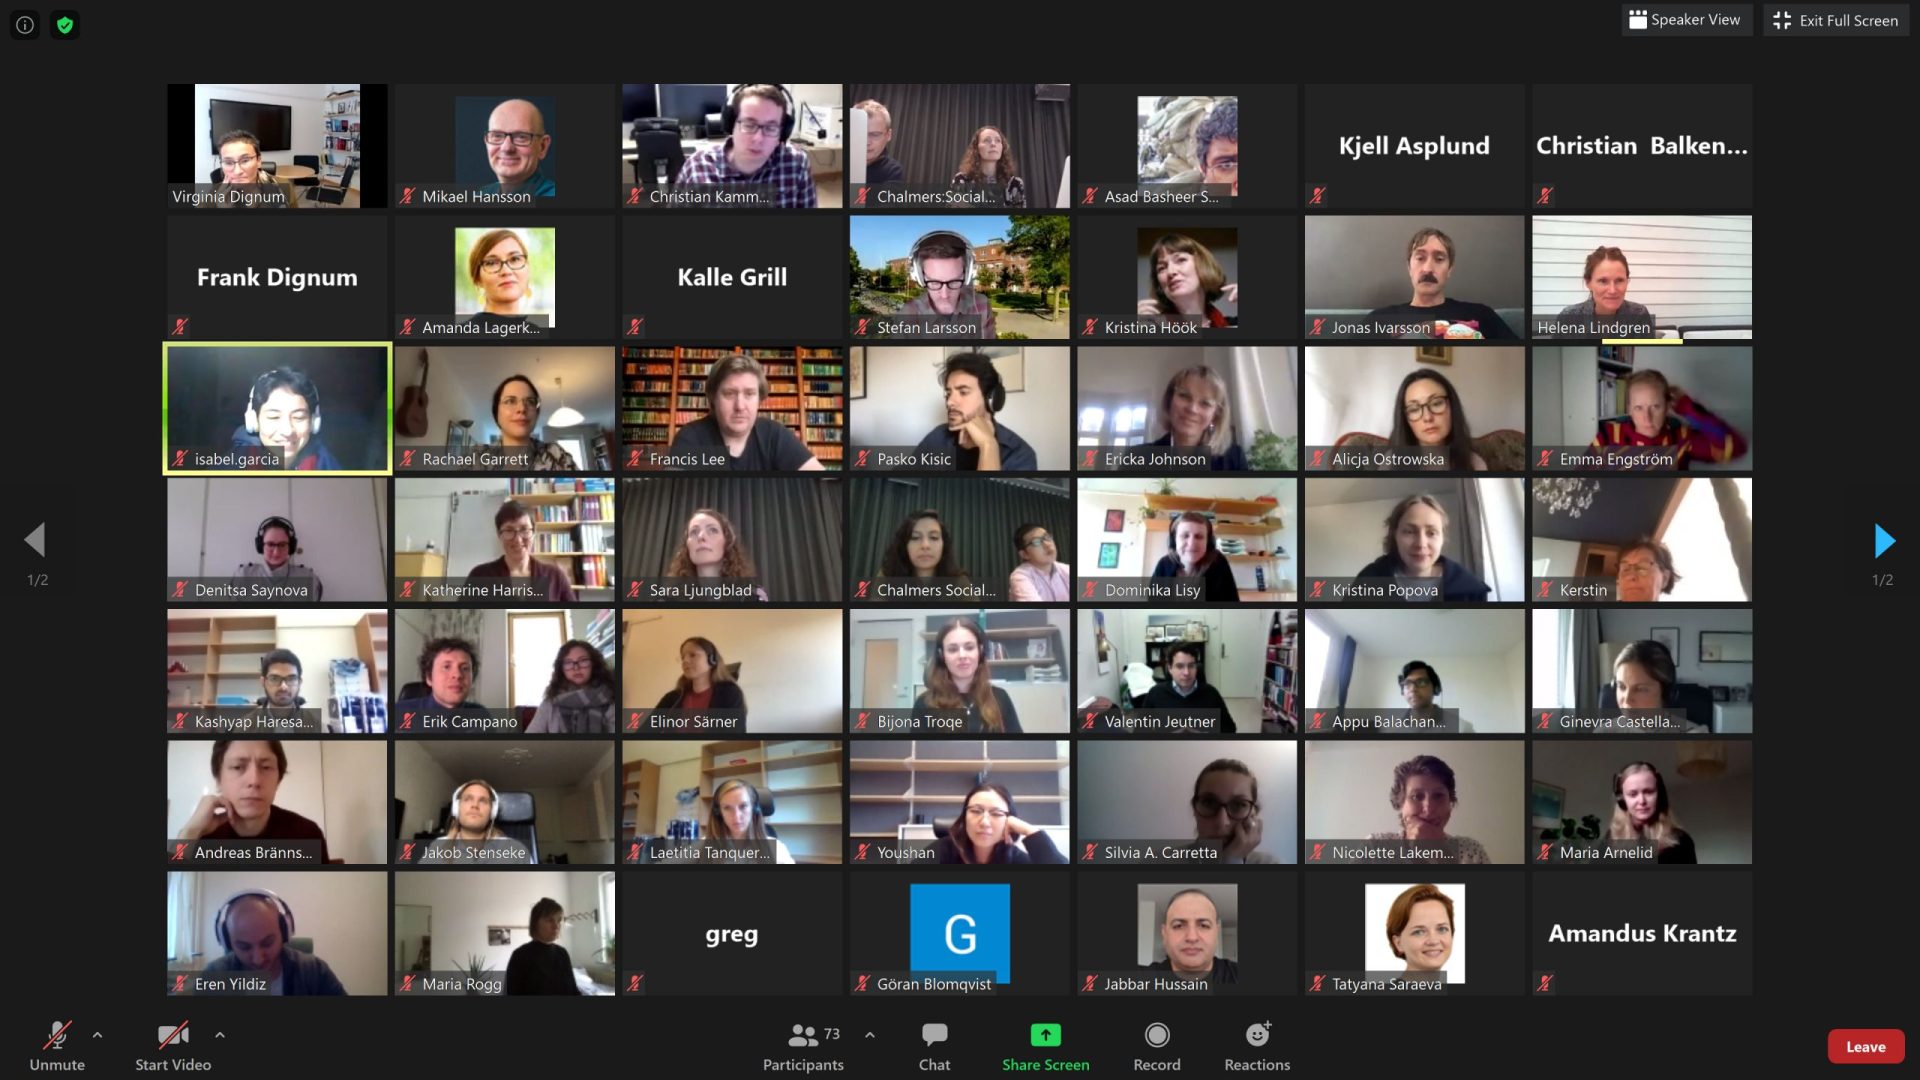The image size is (1920, 1080).
Task: Select isabel.garcia highlighted video tile
Action: point(278,407)
